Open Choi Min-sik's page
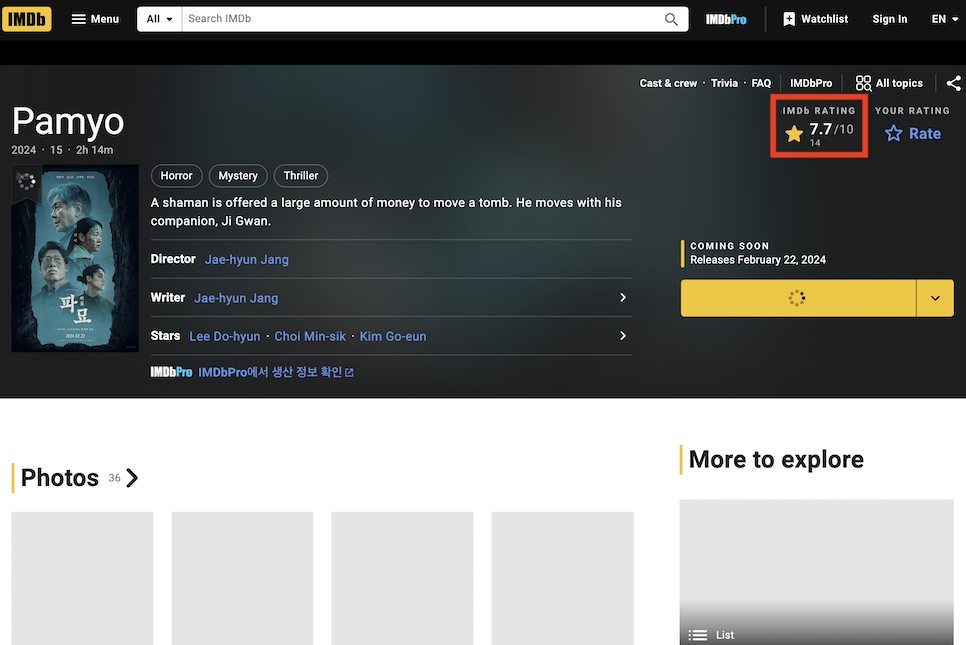The image size is (966, 645). (x=310, y=336)
